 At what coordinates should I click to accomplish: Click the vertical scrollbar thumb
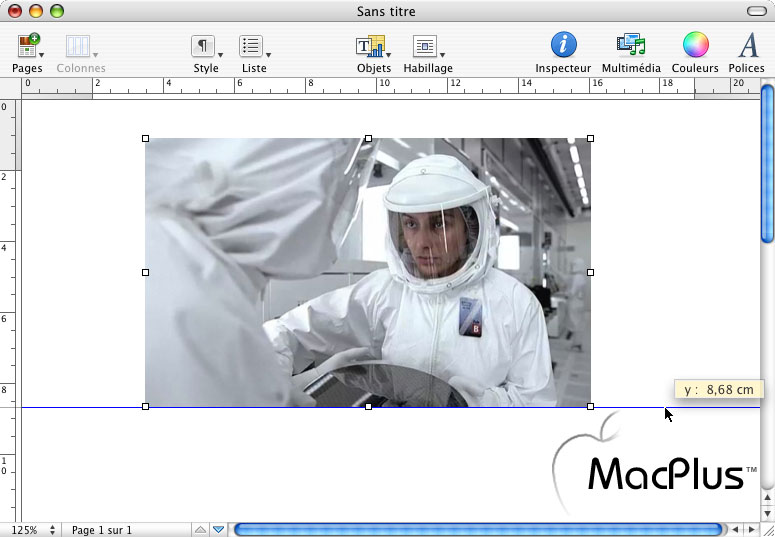tap(767, 164)
